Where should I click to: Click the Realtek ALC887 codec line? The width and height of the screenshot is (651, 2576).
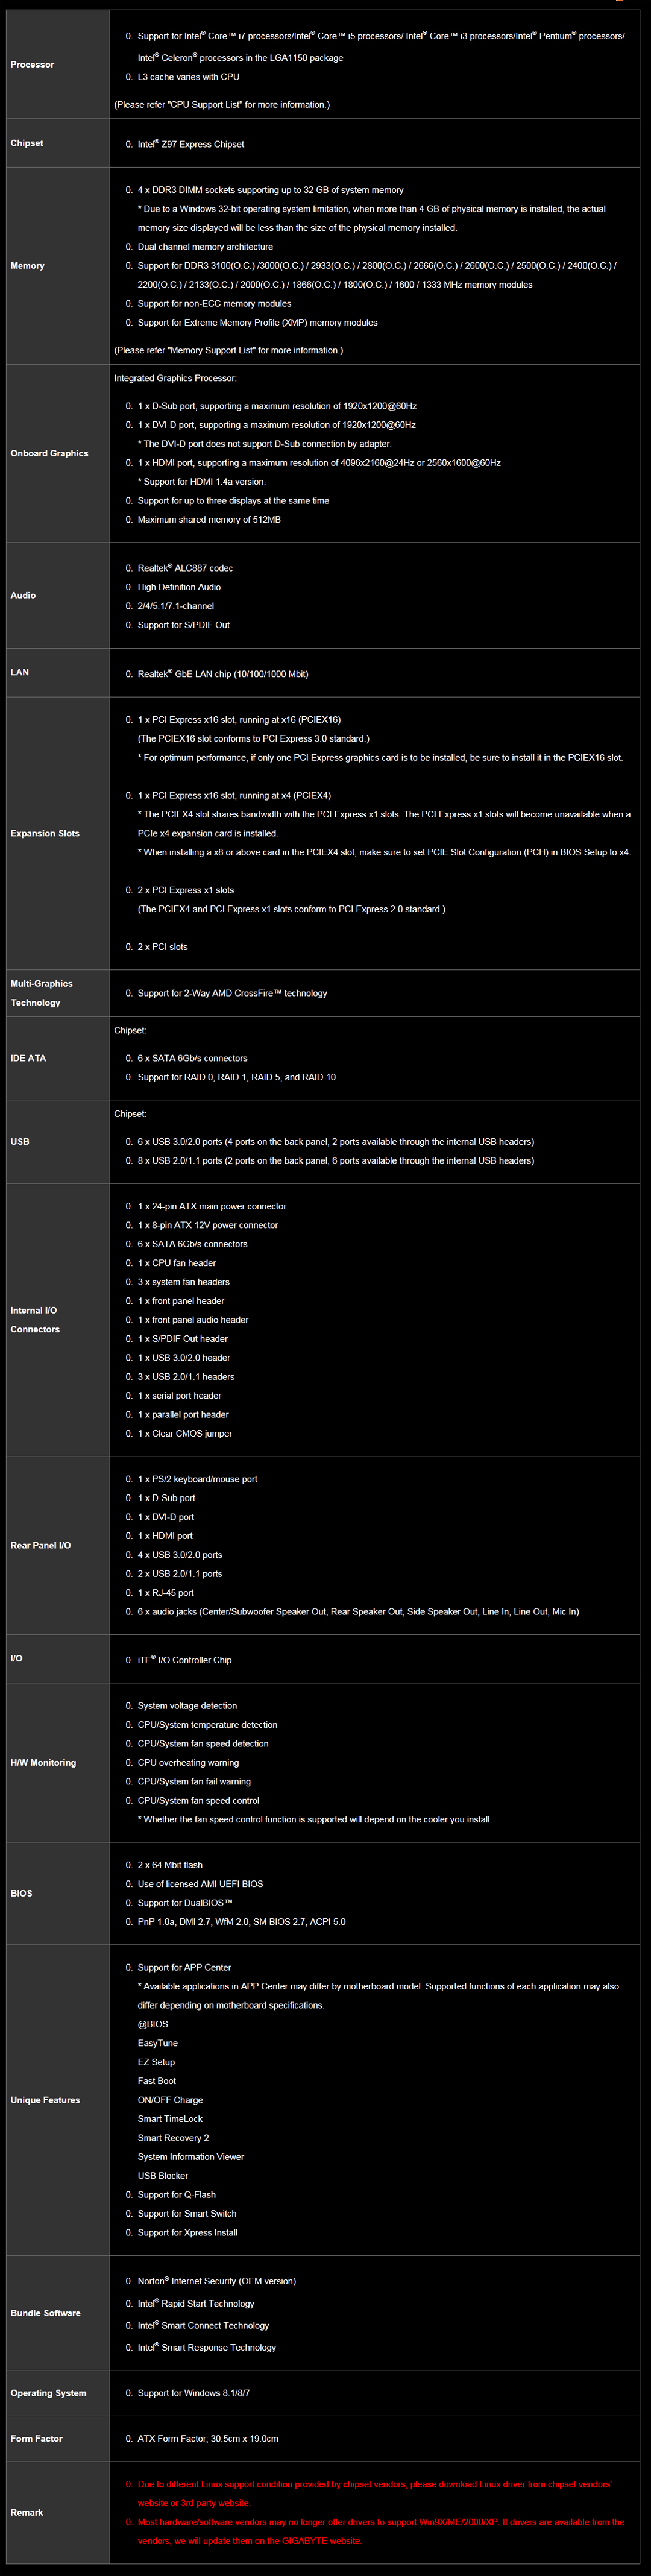click(x=185, y=569)
